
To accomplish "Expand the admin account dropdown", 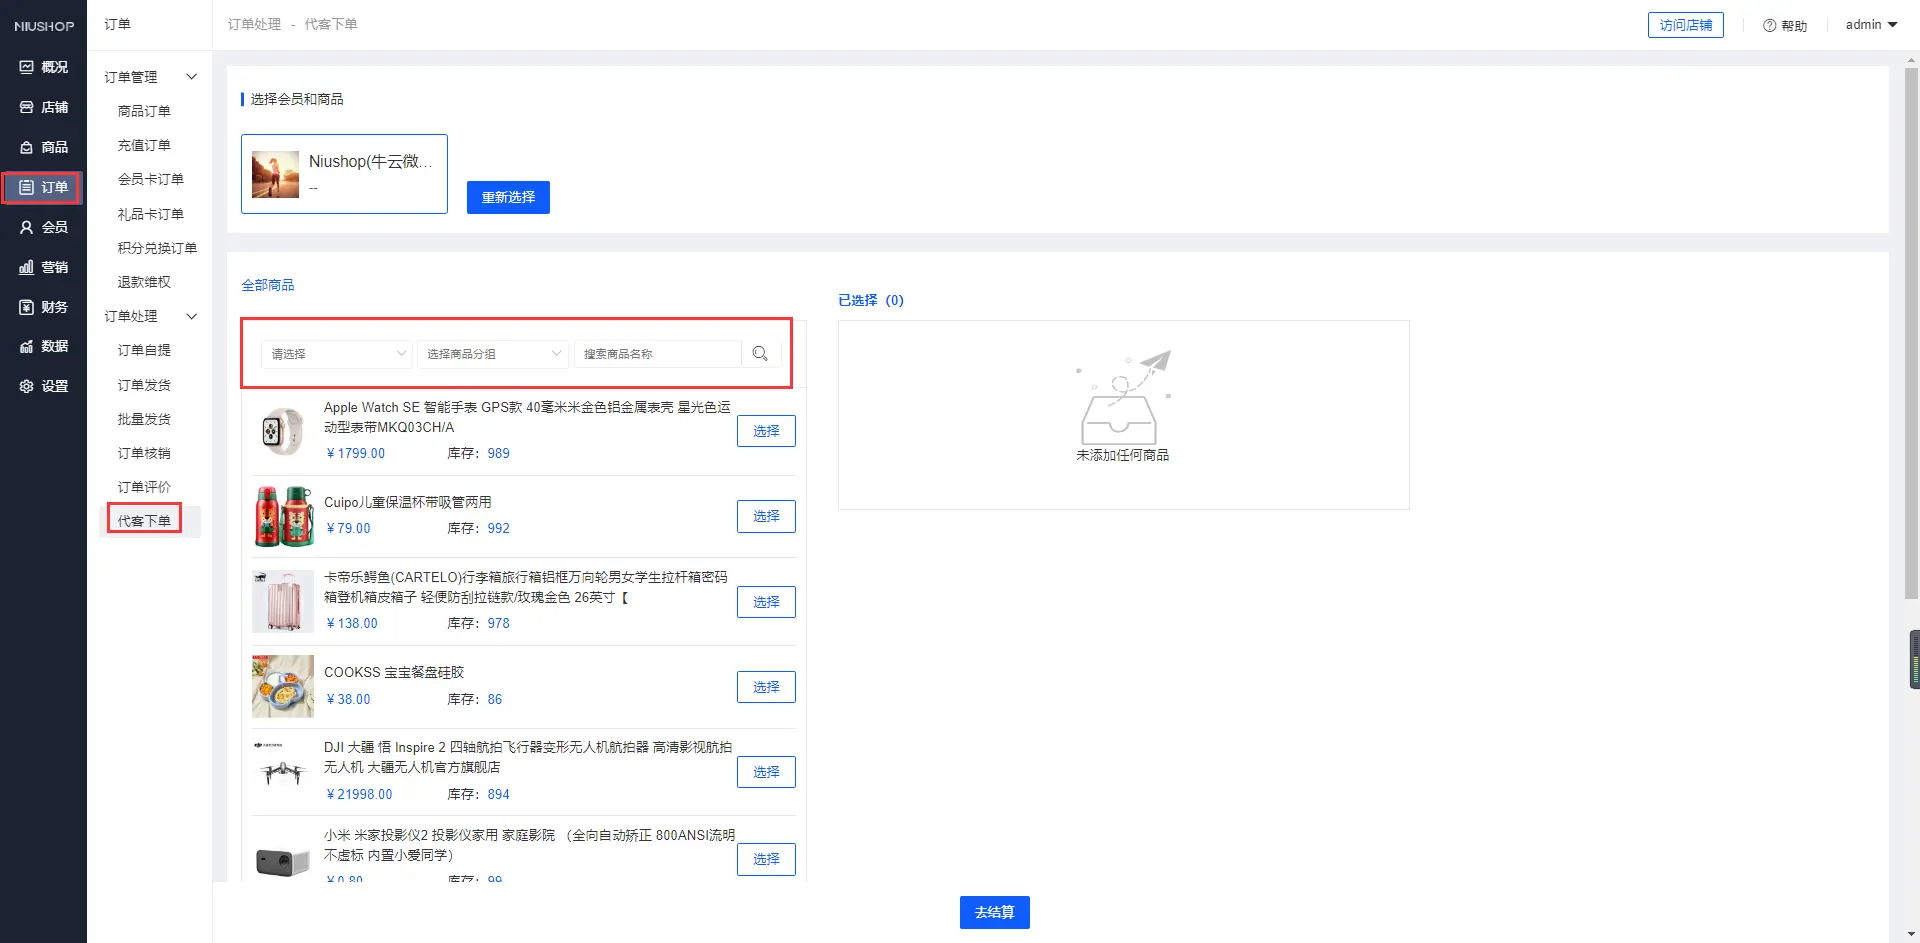I will point(1871,25).
